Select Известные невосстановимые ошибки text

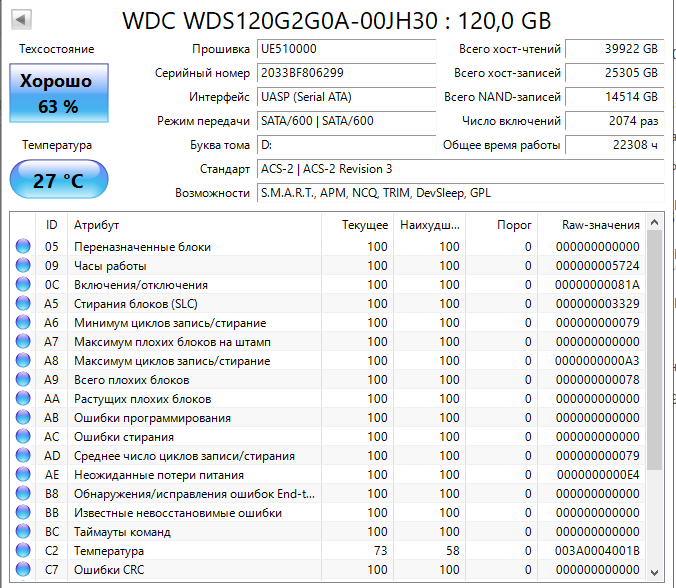coord(178,513)
